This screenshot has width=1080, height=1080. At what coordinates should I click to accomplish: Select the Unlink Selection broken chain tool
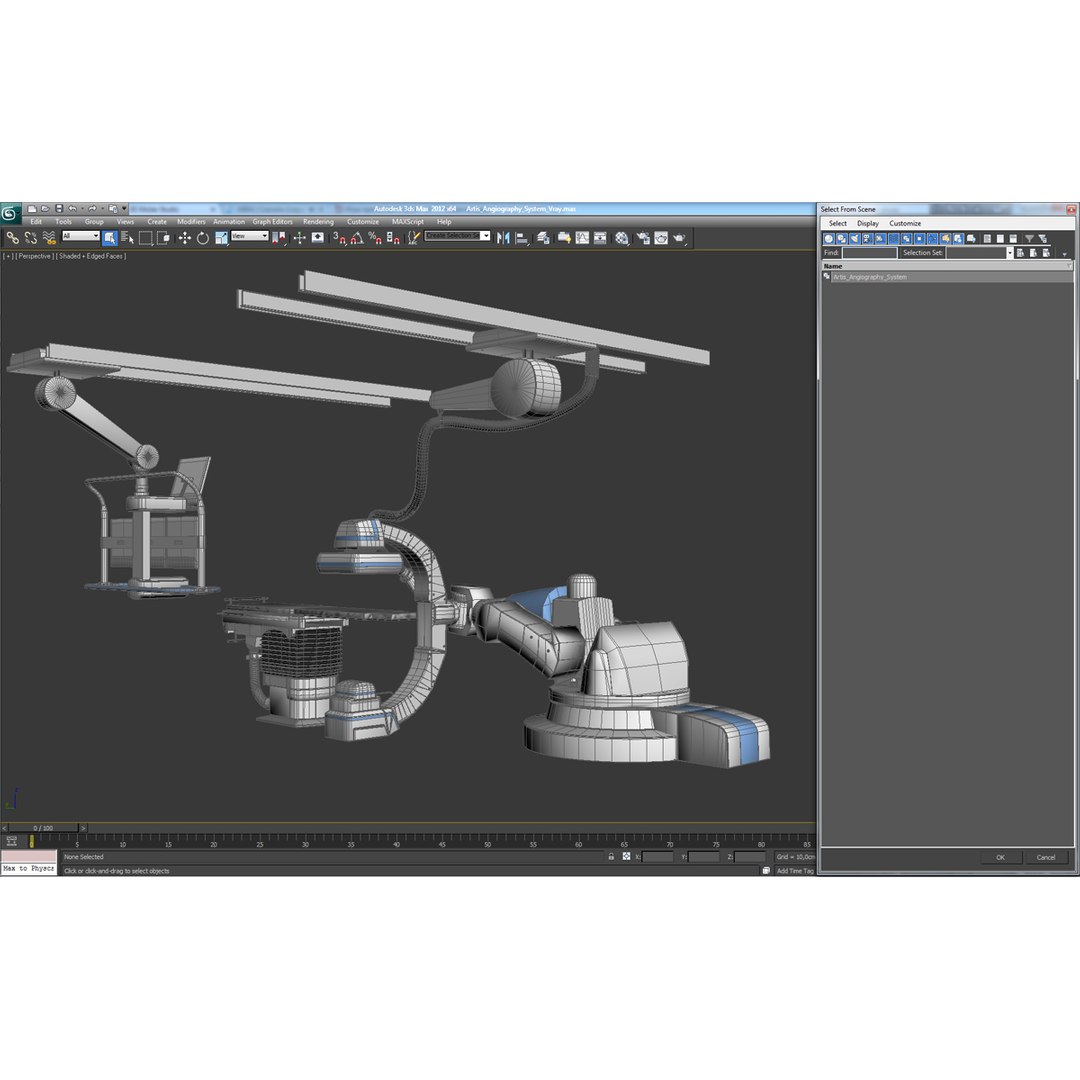tap(31, 238)
